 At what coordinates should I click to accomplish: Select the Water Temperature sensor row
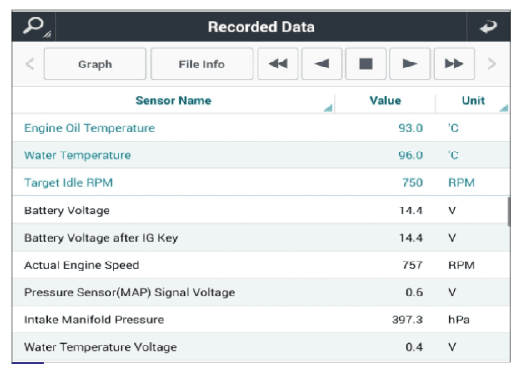point(261,155)
